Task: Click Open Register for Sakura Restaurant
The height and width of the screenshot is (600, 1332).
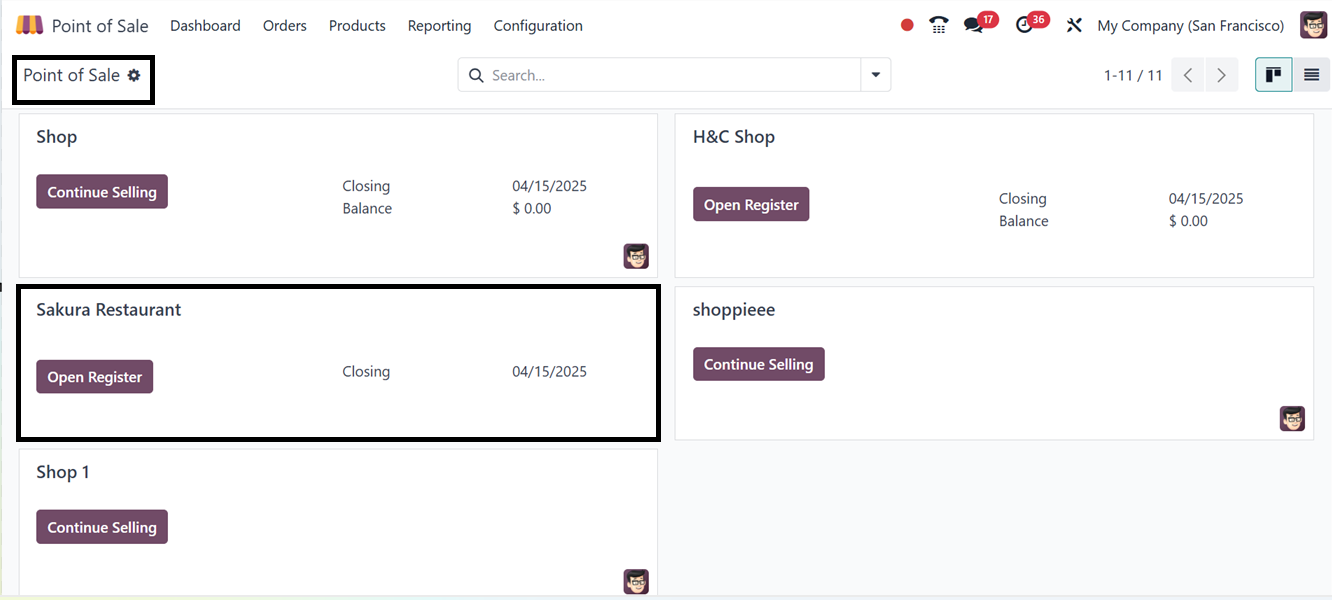Action: 95,377
